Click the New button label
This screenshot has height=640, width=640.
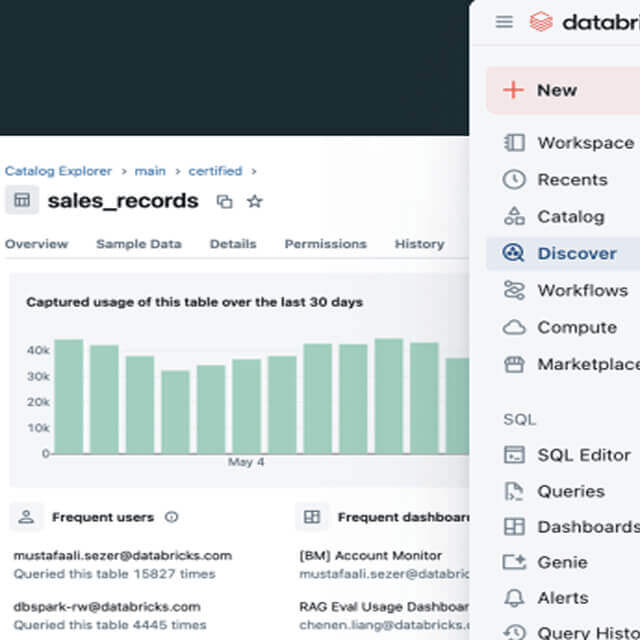click(557, 90)
